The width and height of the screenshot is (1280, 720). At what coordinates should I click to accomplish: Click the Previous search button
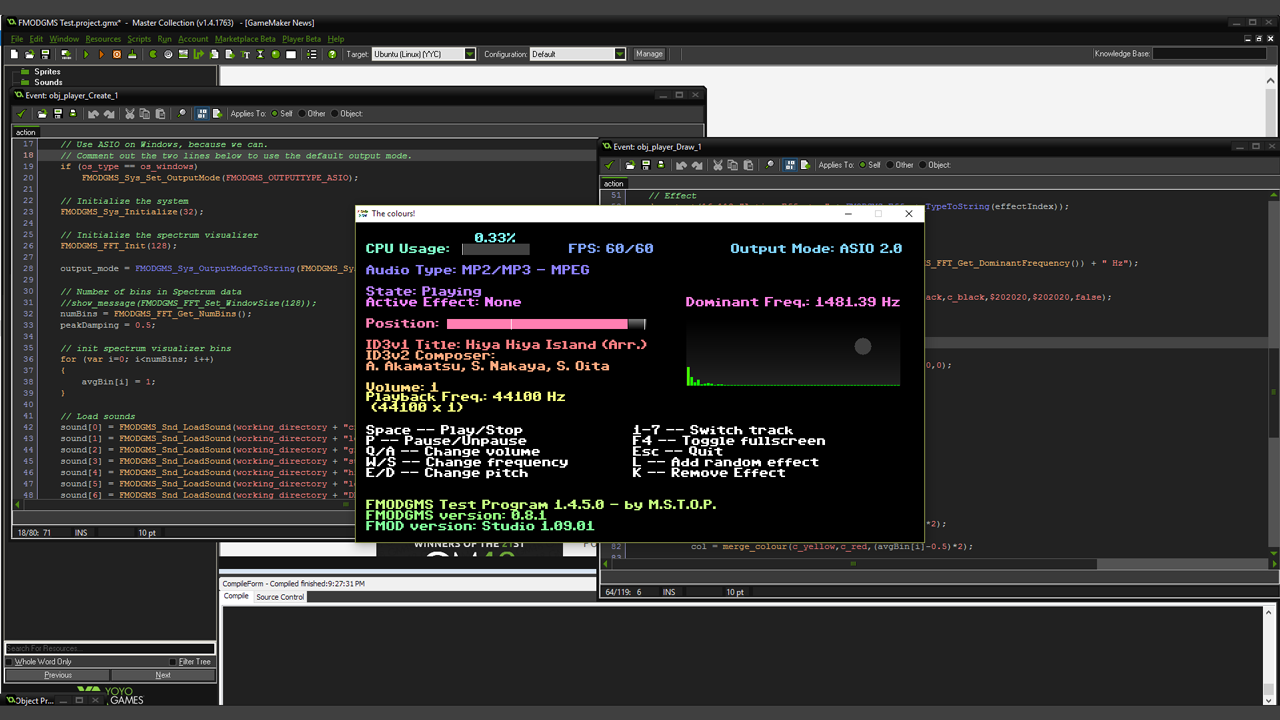coord(58,675)
